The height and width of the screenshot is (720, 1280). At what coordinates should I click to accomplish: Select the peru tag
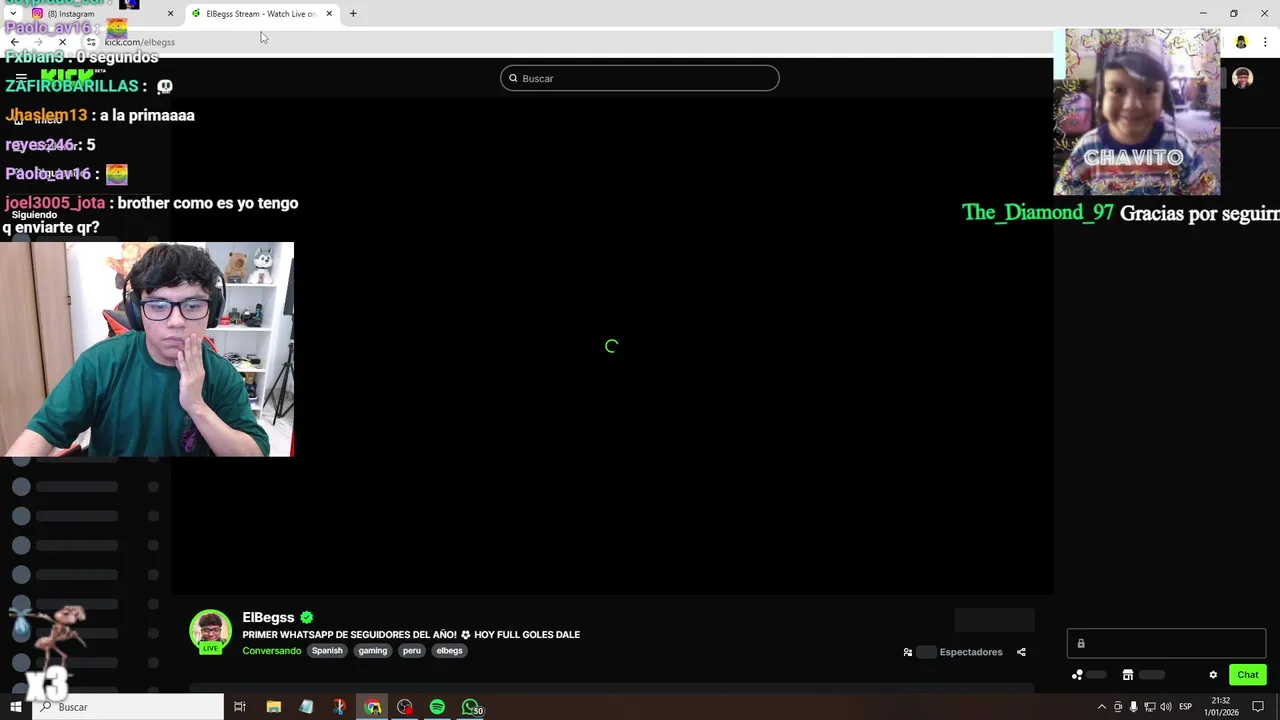tap(412, 651)
